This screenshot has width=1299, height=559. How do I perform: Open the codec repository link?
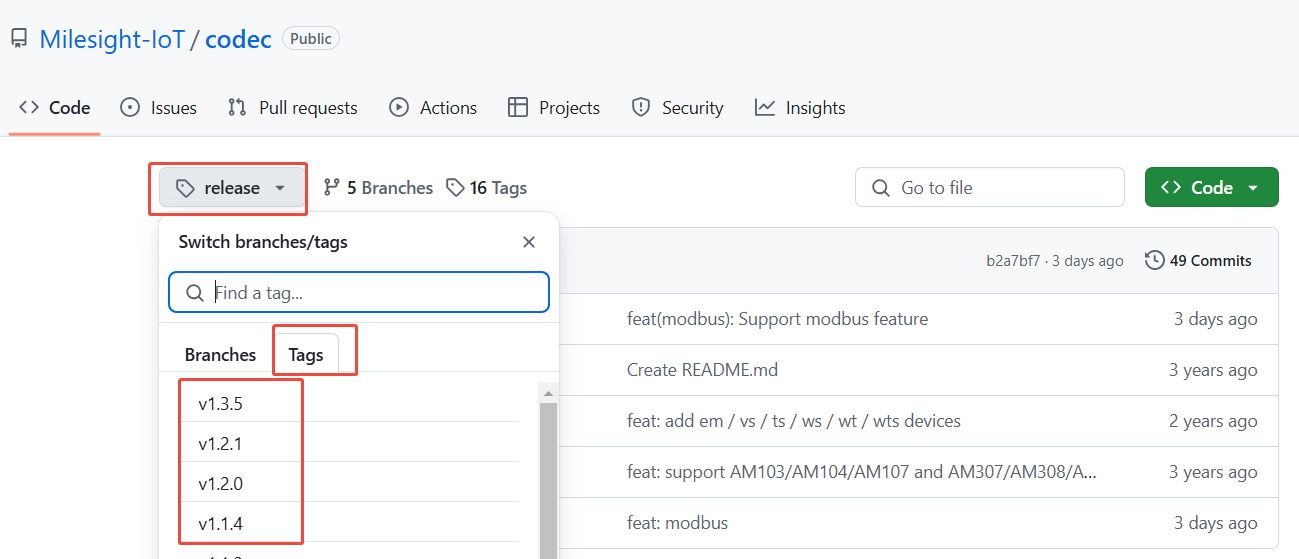point(238,39)
